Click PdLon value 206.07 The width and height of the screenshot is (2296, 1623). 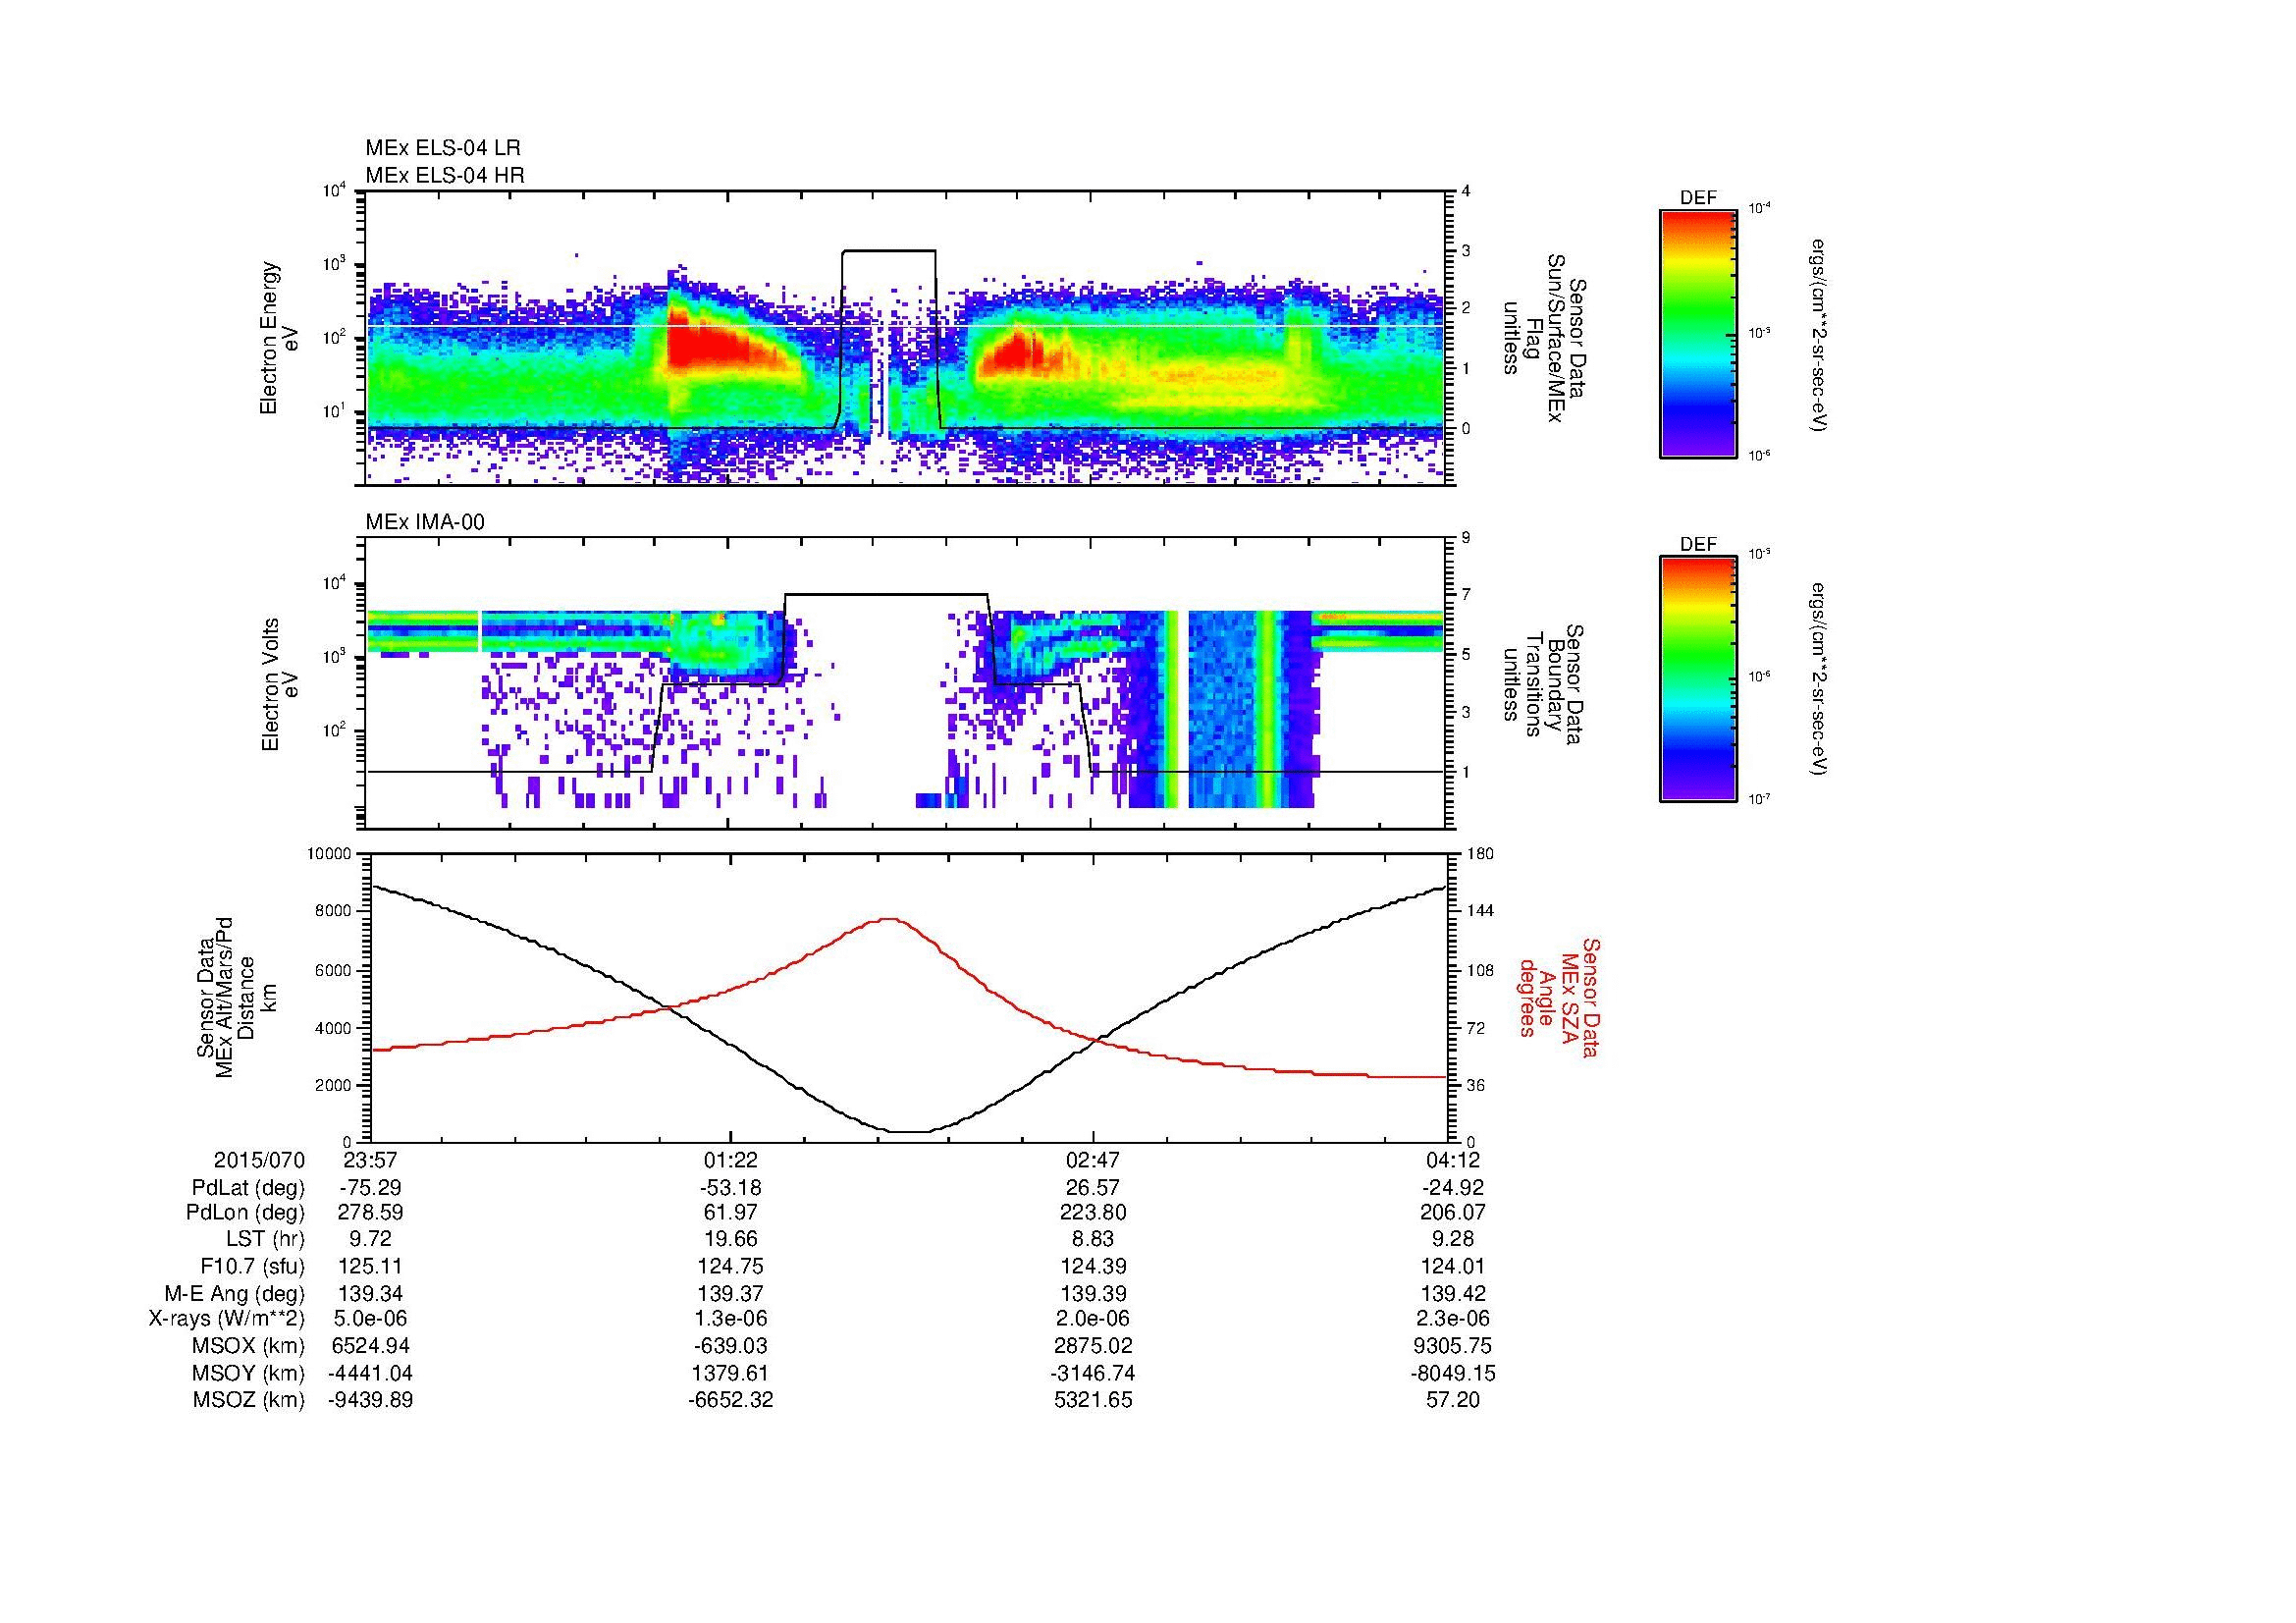[1454, 1213]
